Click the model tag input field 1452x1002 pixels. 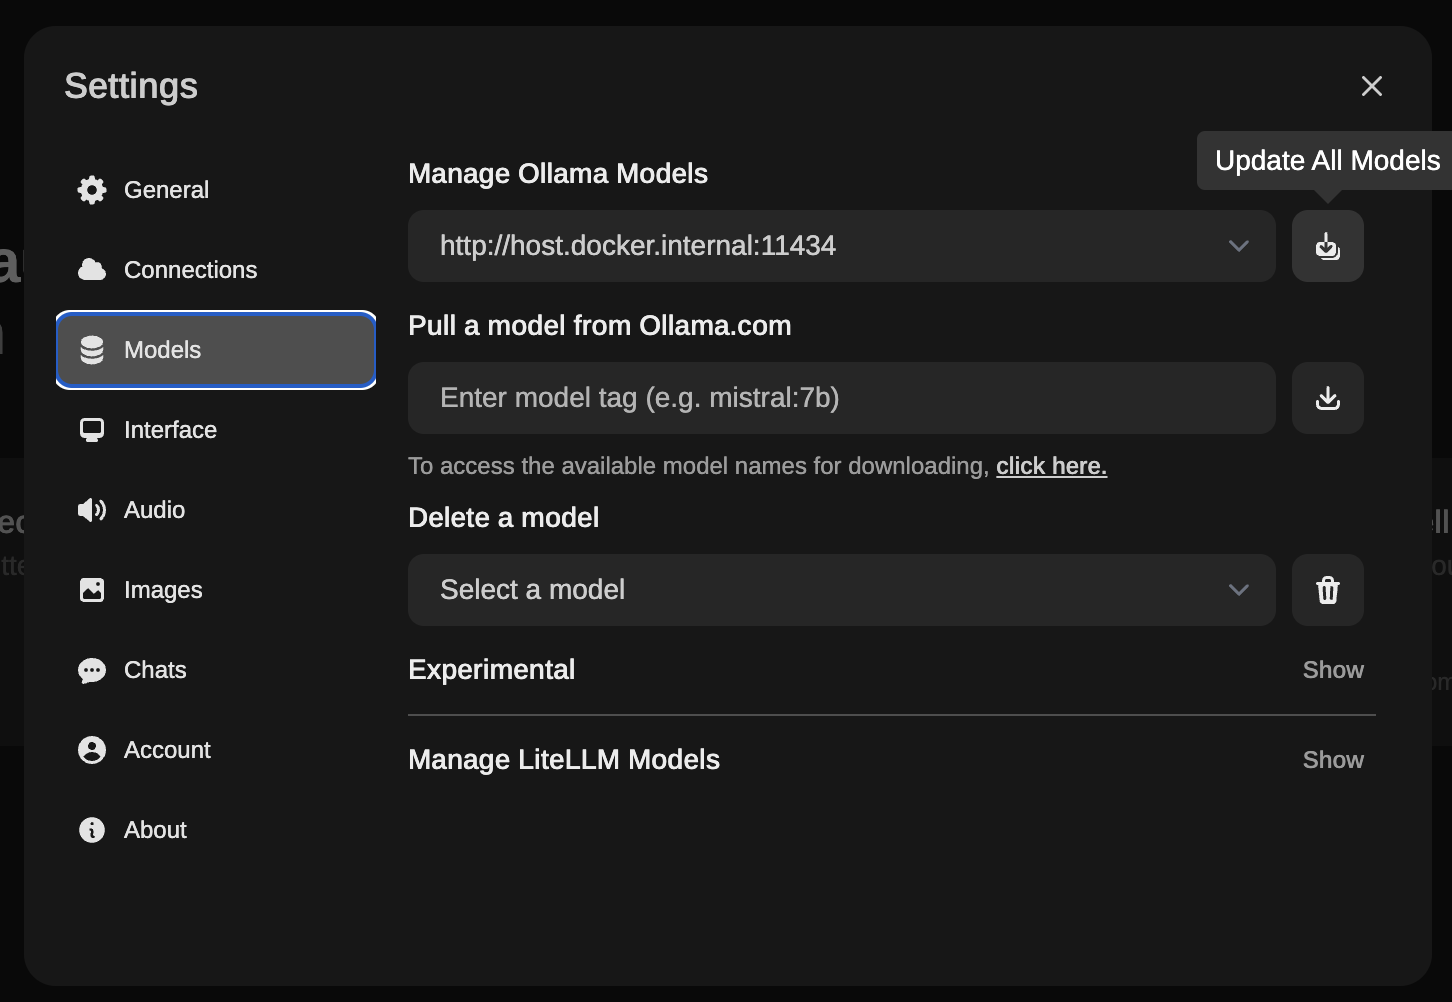(841, 398)
